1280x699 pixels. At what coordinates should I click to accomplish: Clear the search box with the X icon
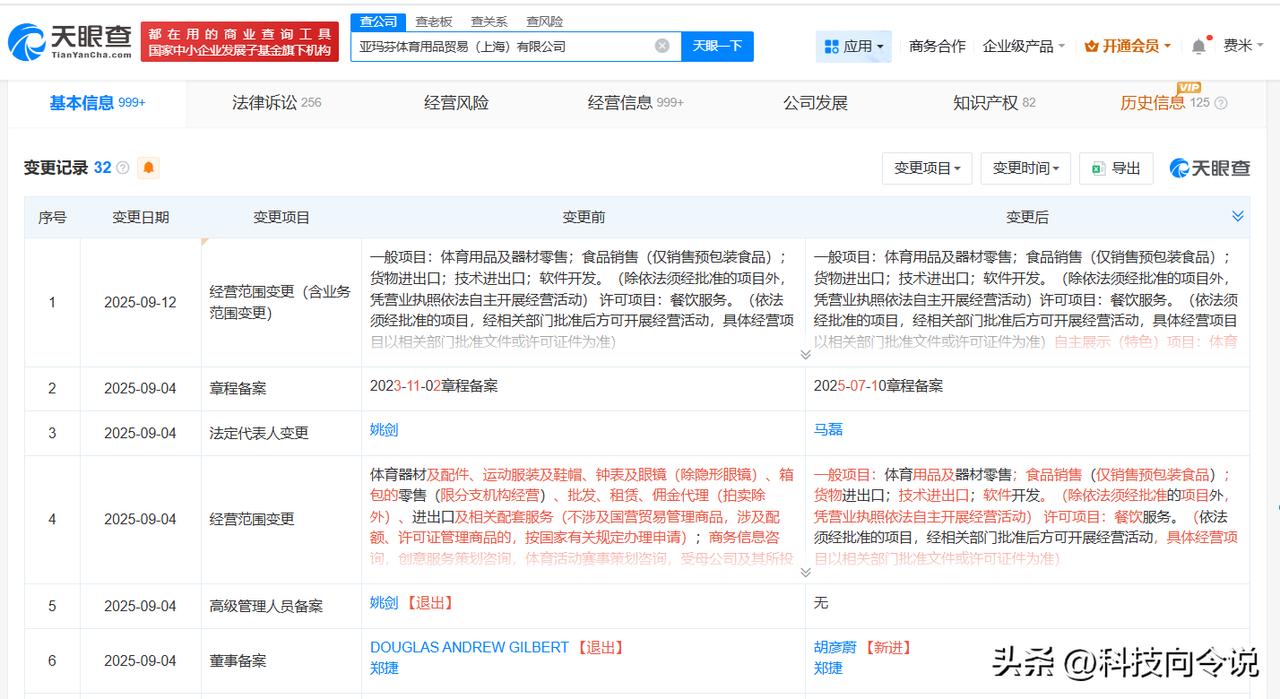pos(662,46)
